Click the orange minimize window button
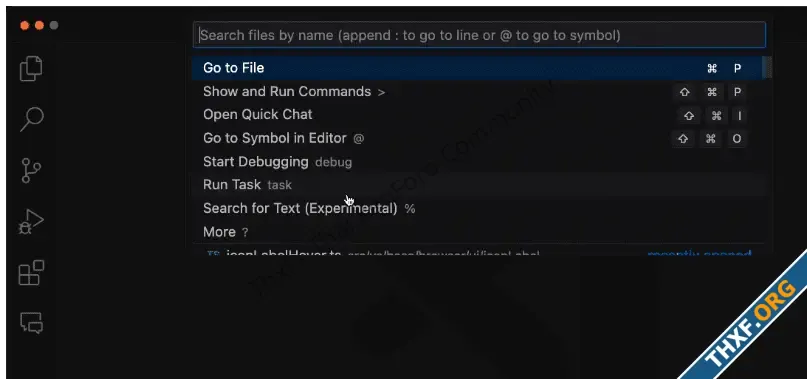Image resolution: width=807 pixels, height=379 pixels. [x=39, y=25]
